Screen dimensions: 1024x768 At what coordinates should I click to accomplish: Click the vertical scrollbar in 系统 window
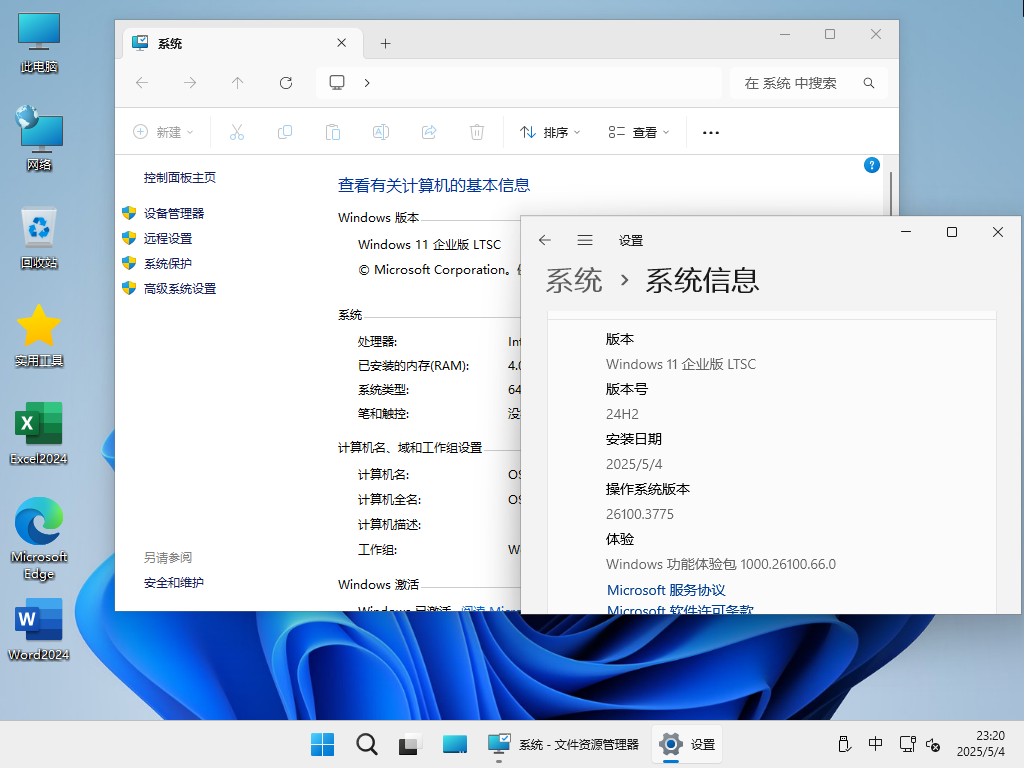point(891,194)
